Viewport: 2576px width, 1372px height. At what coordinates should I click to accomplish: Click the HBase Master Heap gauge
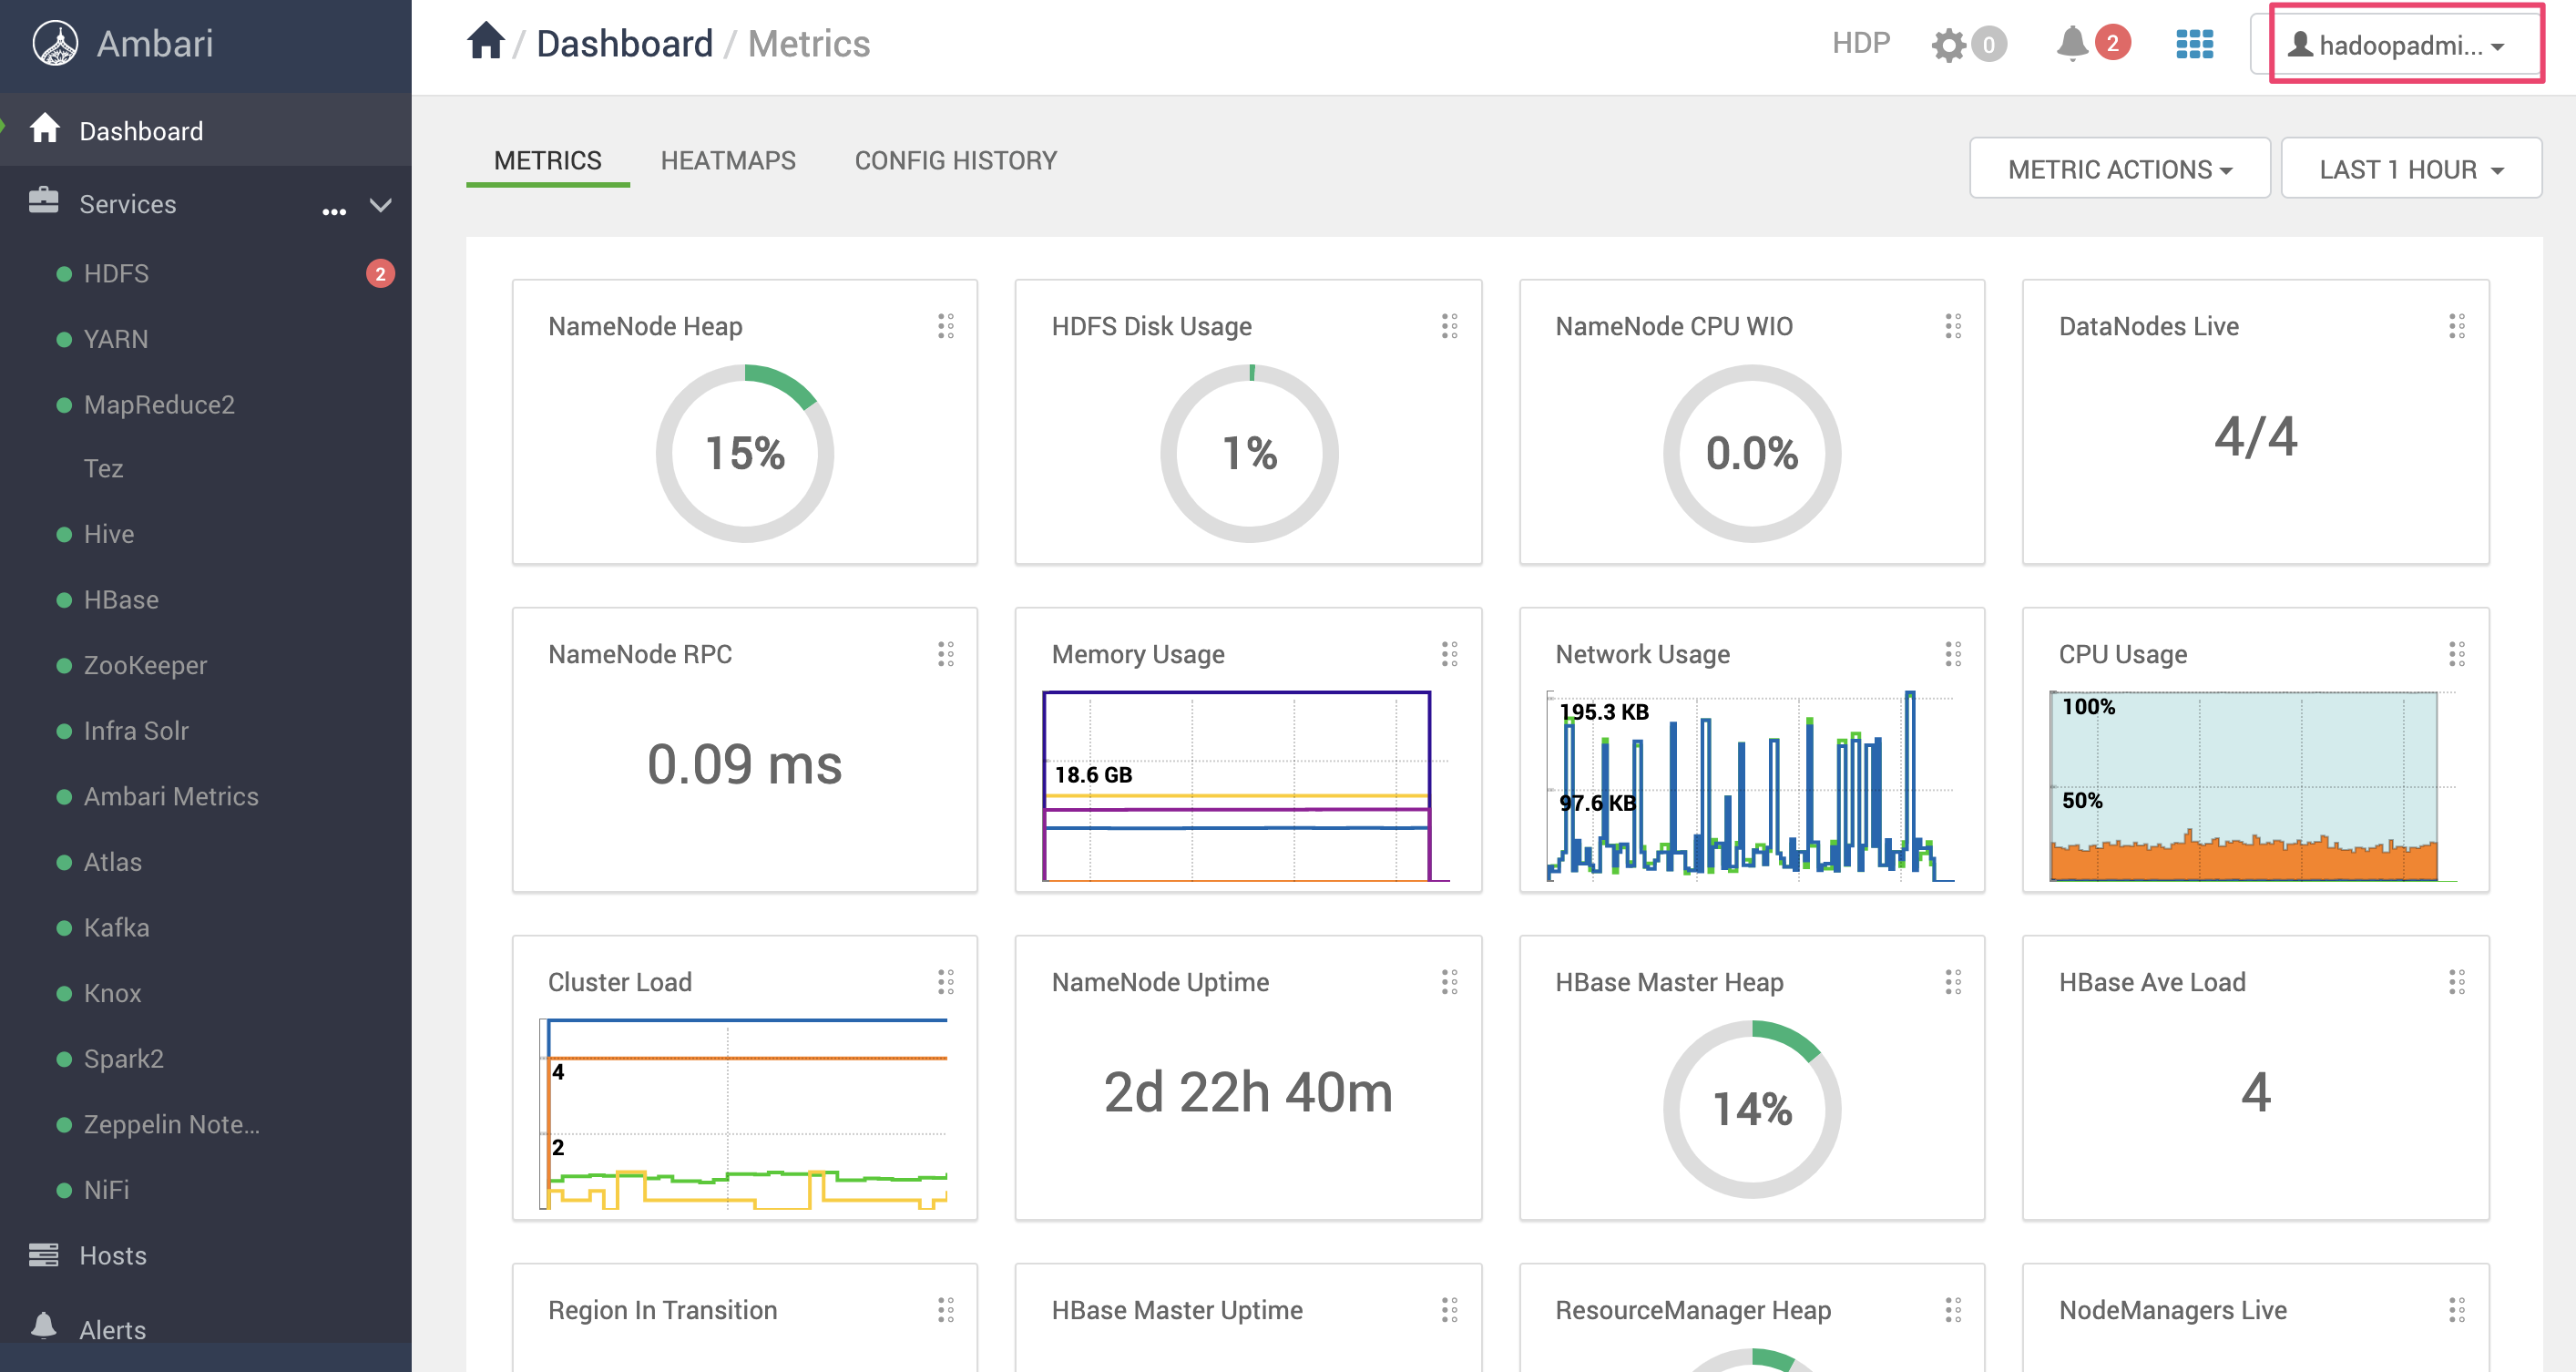(x=1751, y=1108)
